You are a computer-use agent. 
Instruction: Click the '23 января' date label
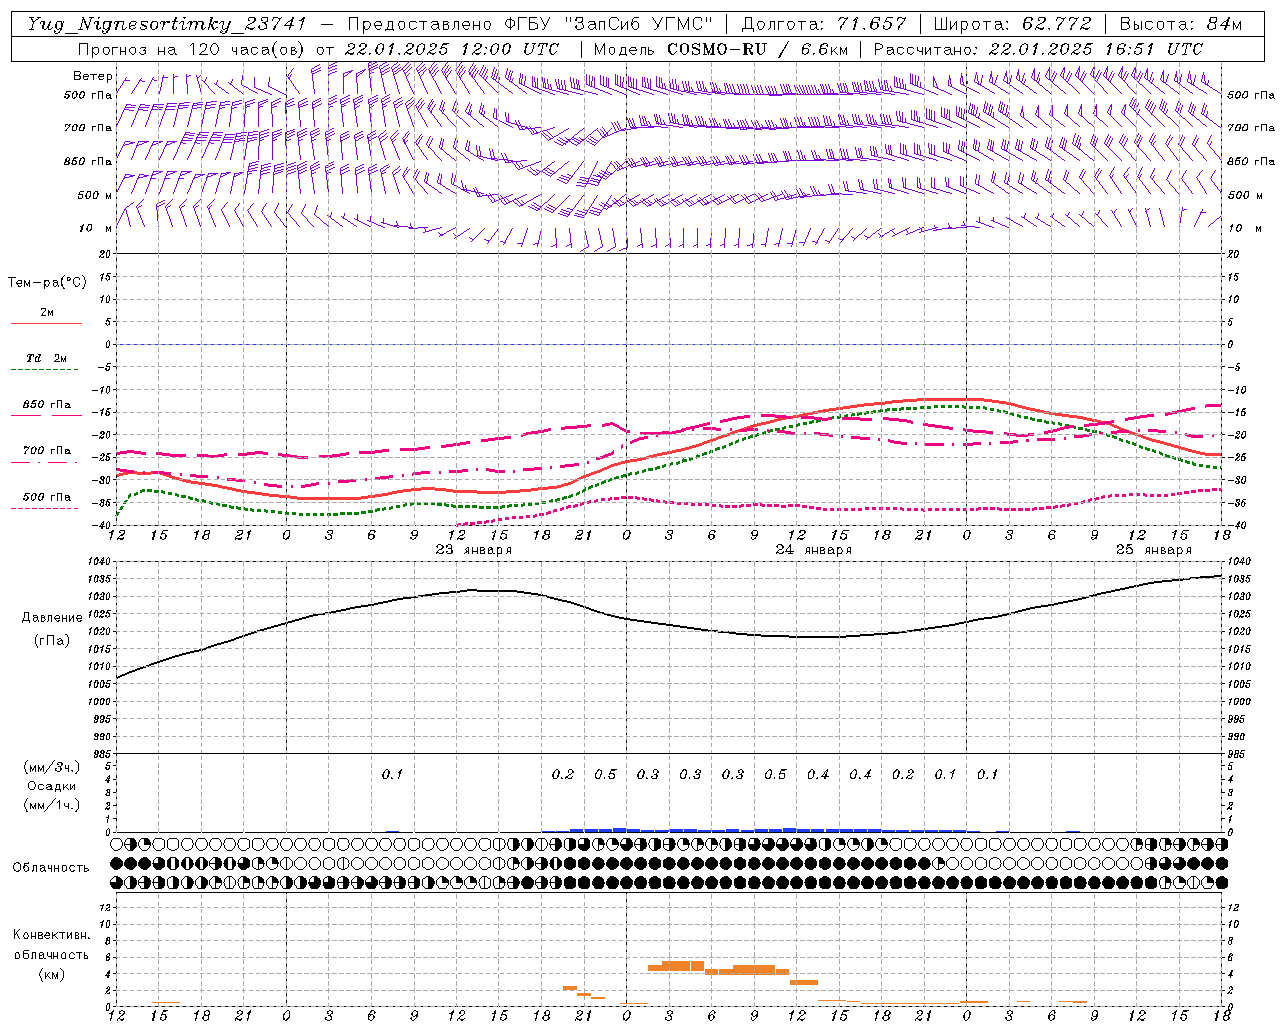tap(474, 550)
